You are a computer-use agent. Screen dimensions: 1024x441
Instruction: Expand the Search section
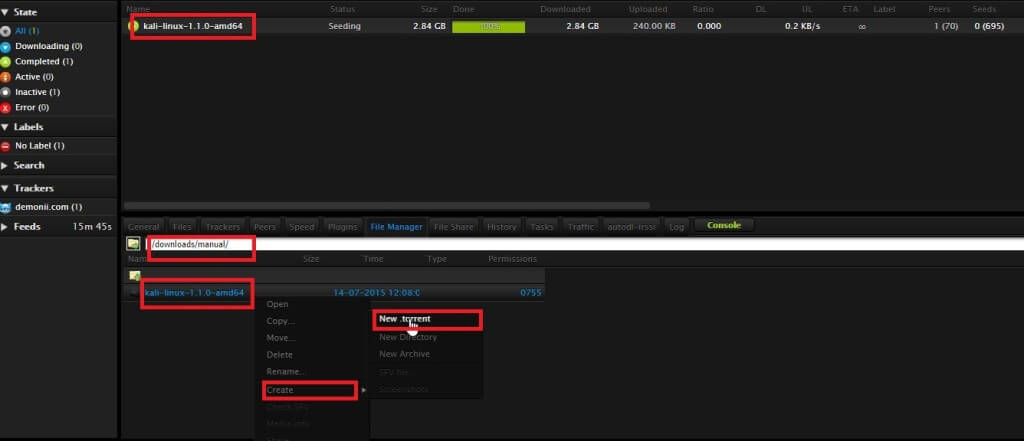[x=6, y=165]
